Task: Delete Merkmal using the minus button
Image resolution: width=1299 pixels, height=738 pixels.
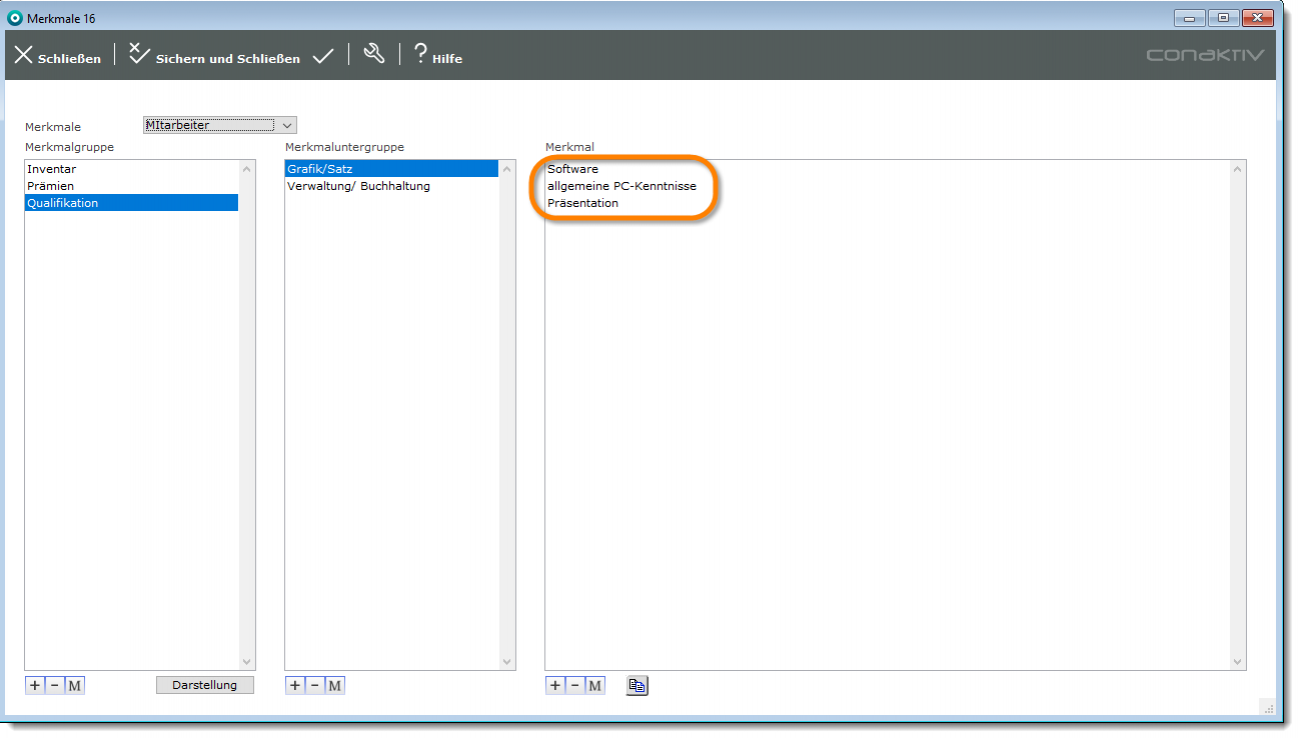Action: click(575, 685)
